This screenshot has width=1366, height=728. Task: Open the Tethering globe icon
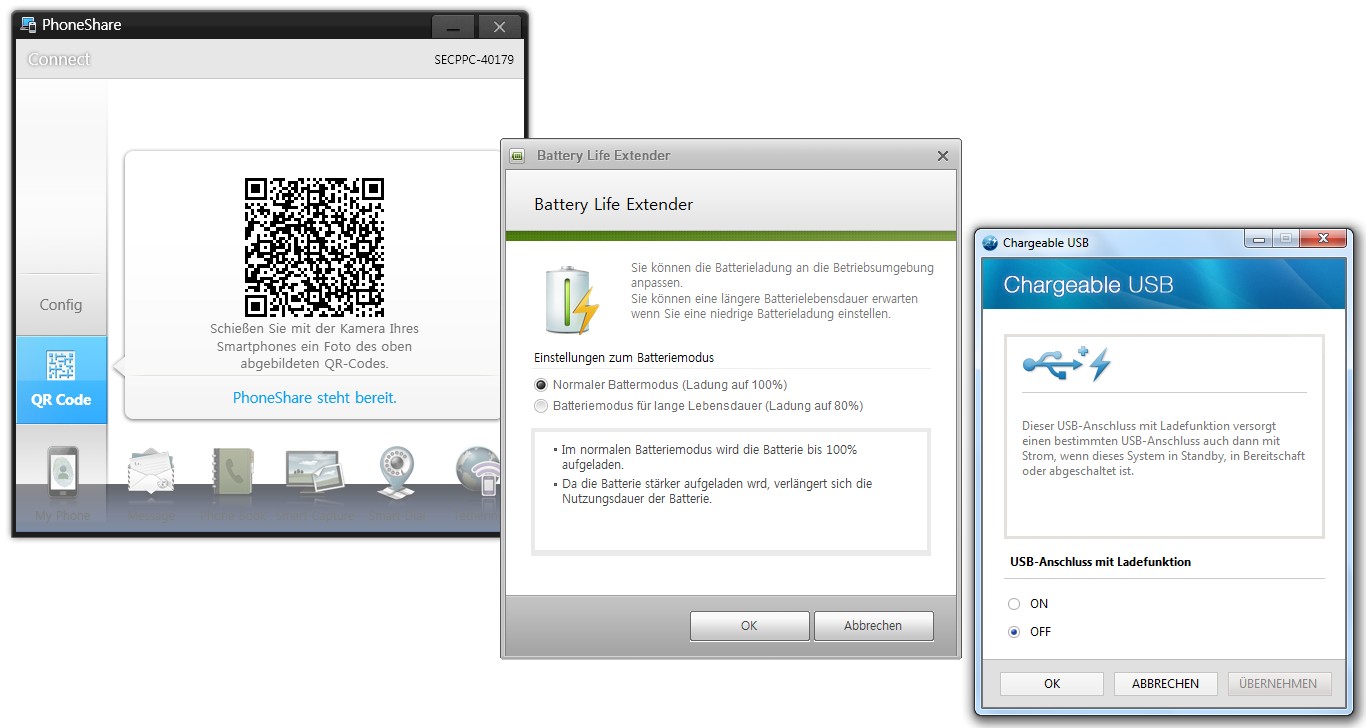click(477, 473)
